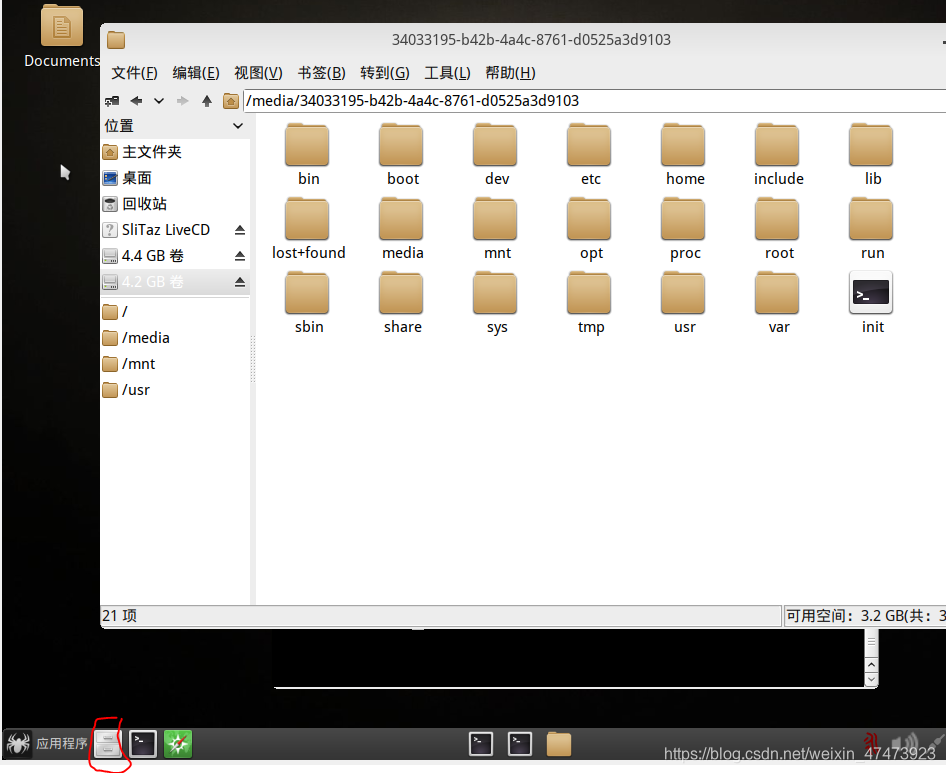The image size is (946, 773).
Task: Open the home folder icon
Action: 684,145
